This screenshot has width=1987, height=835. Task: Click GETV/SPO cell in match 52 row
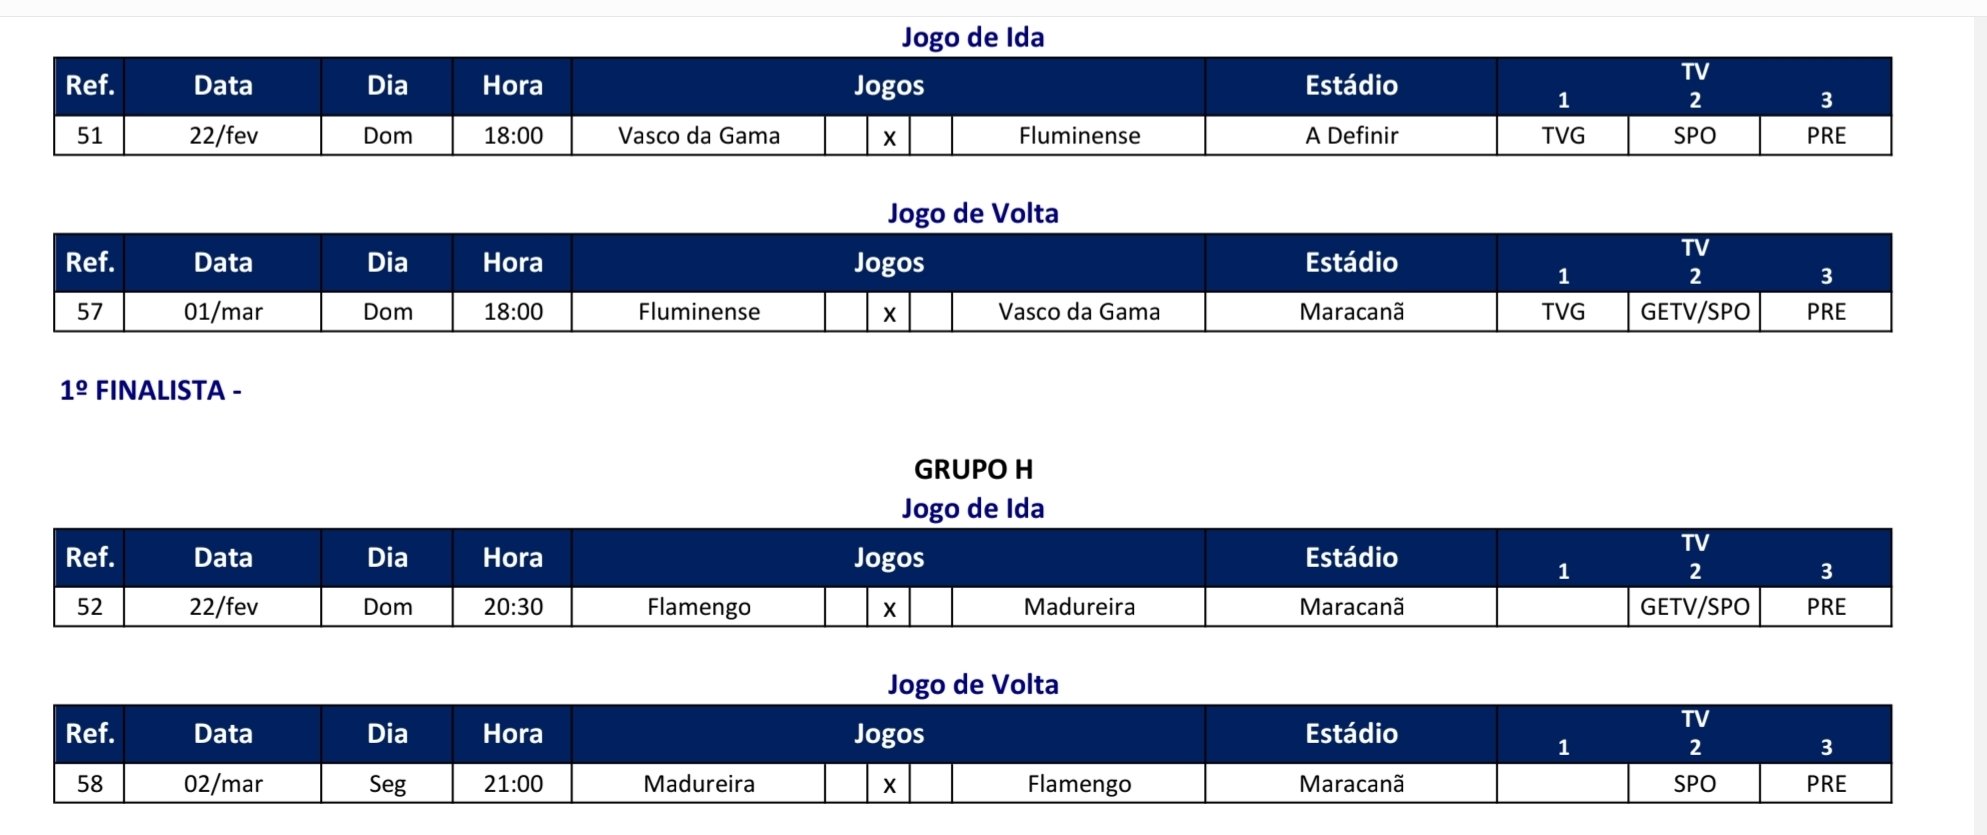1694,607
